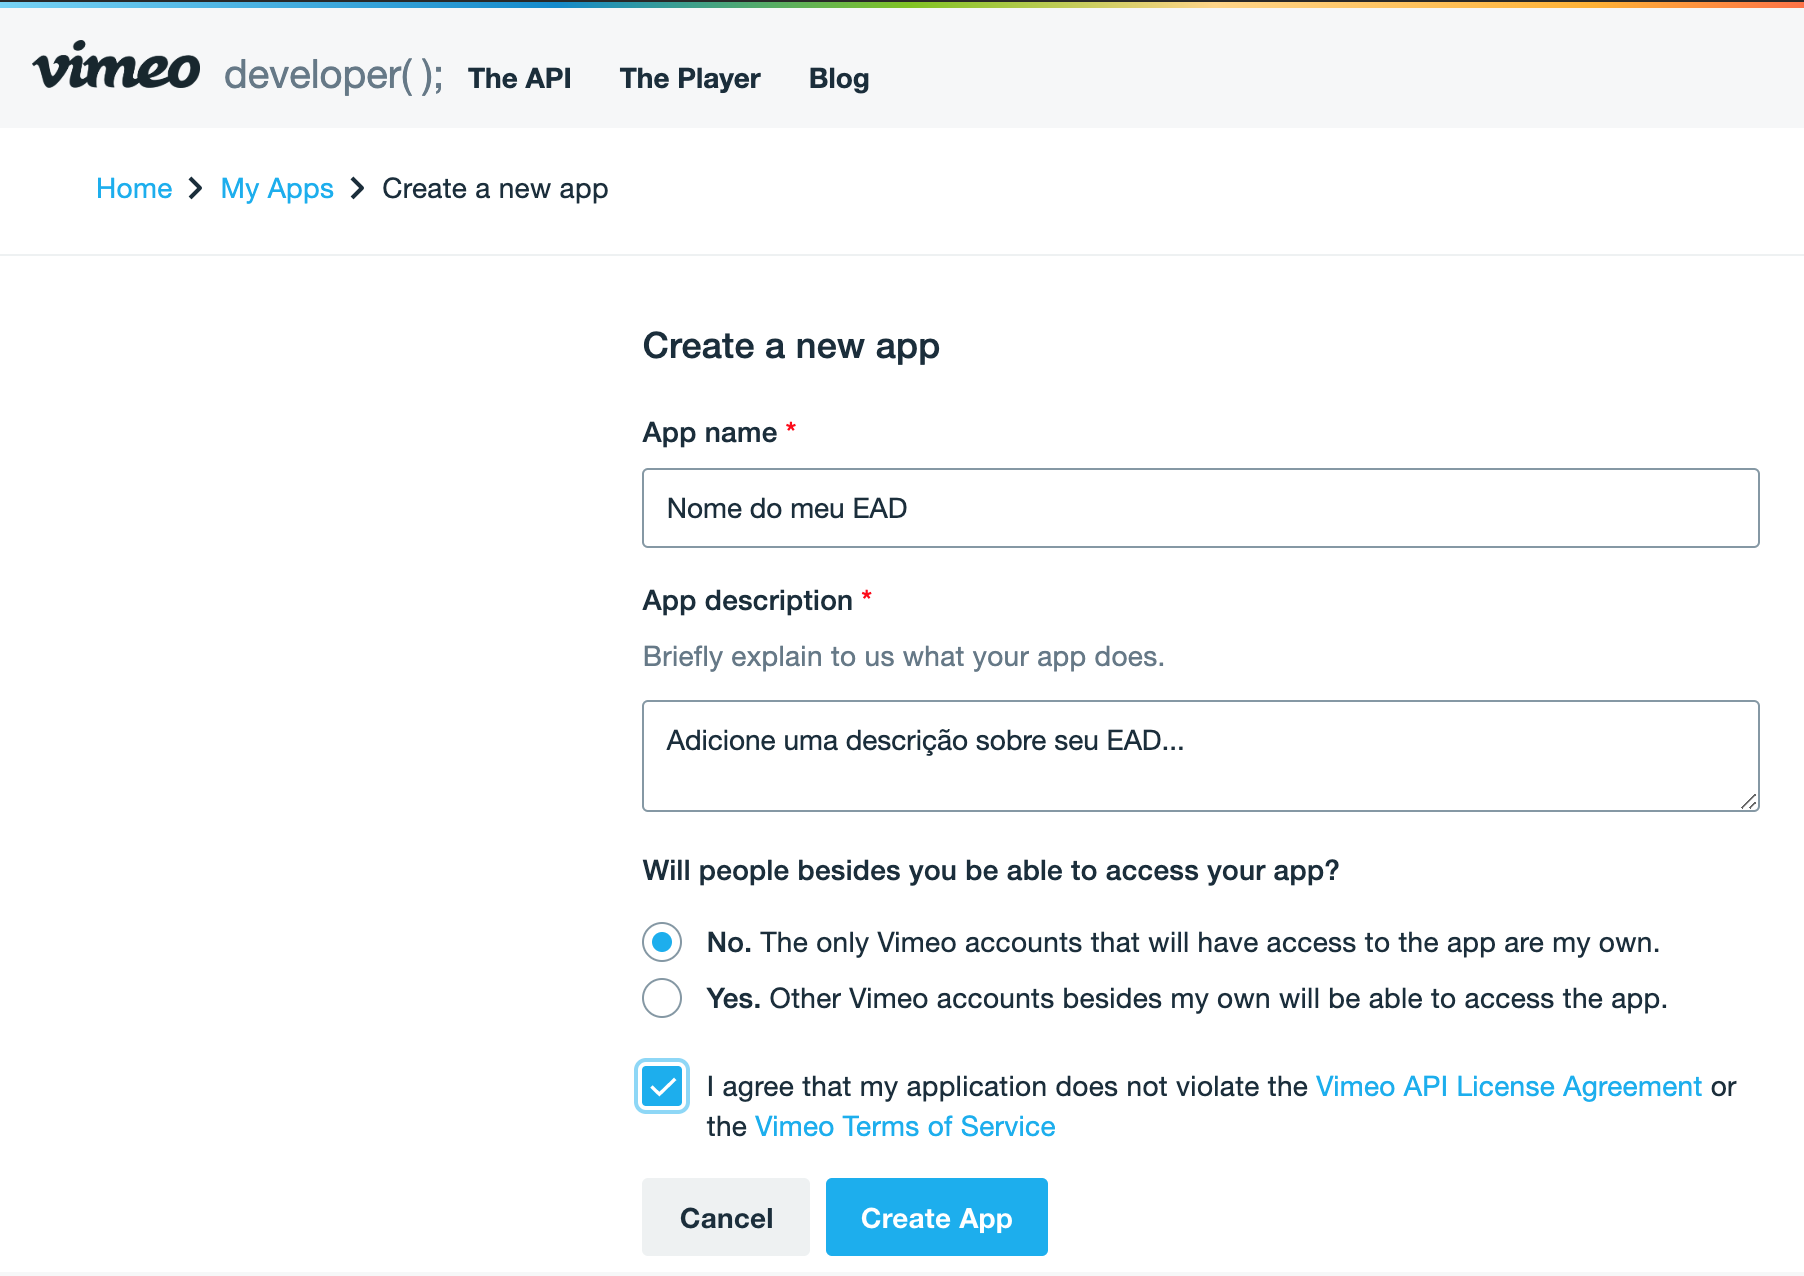Navigate to My Apps breadcrumb
Viewport: 1804px width, 1276px height.
277,188
